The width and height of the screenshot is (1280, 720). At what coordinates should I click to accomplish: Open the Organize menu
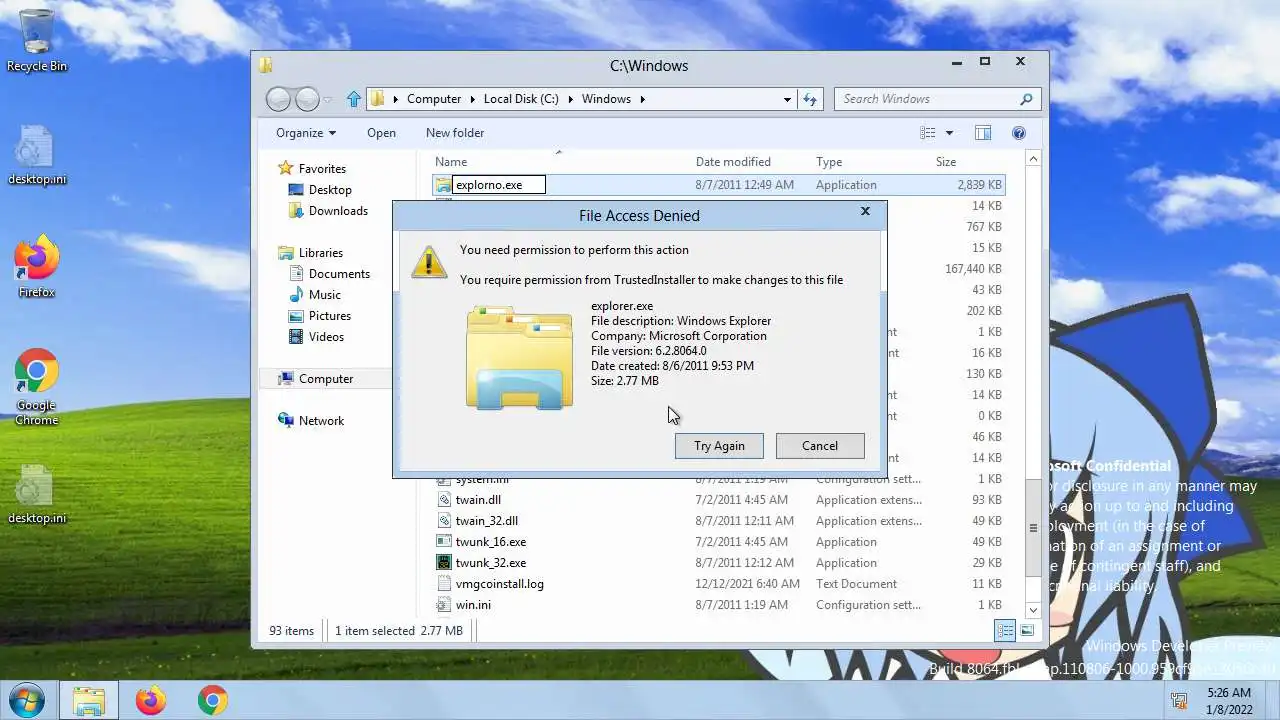(x=306, y=133)
